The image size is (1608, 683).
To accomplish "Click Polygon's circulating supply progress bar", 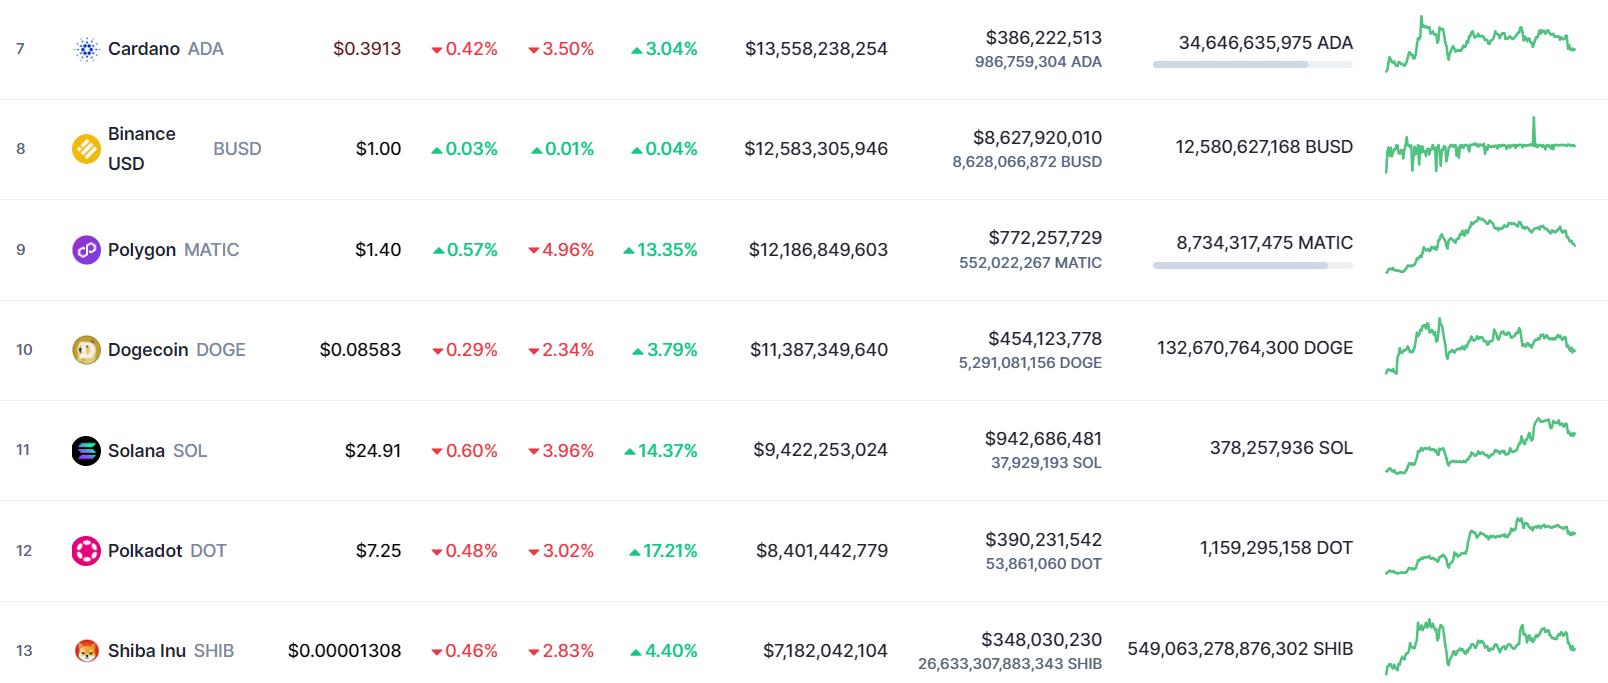I will coord(1253,265).
